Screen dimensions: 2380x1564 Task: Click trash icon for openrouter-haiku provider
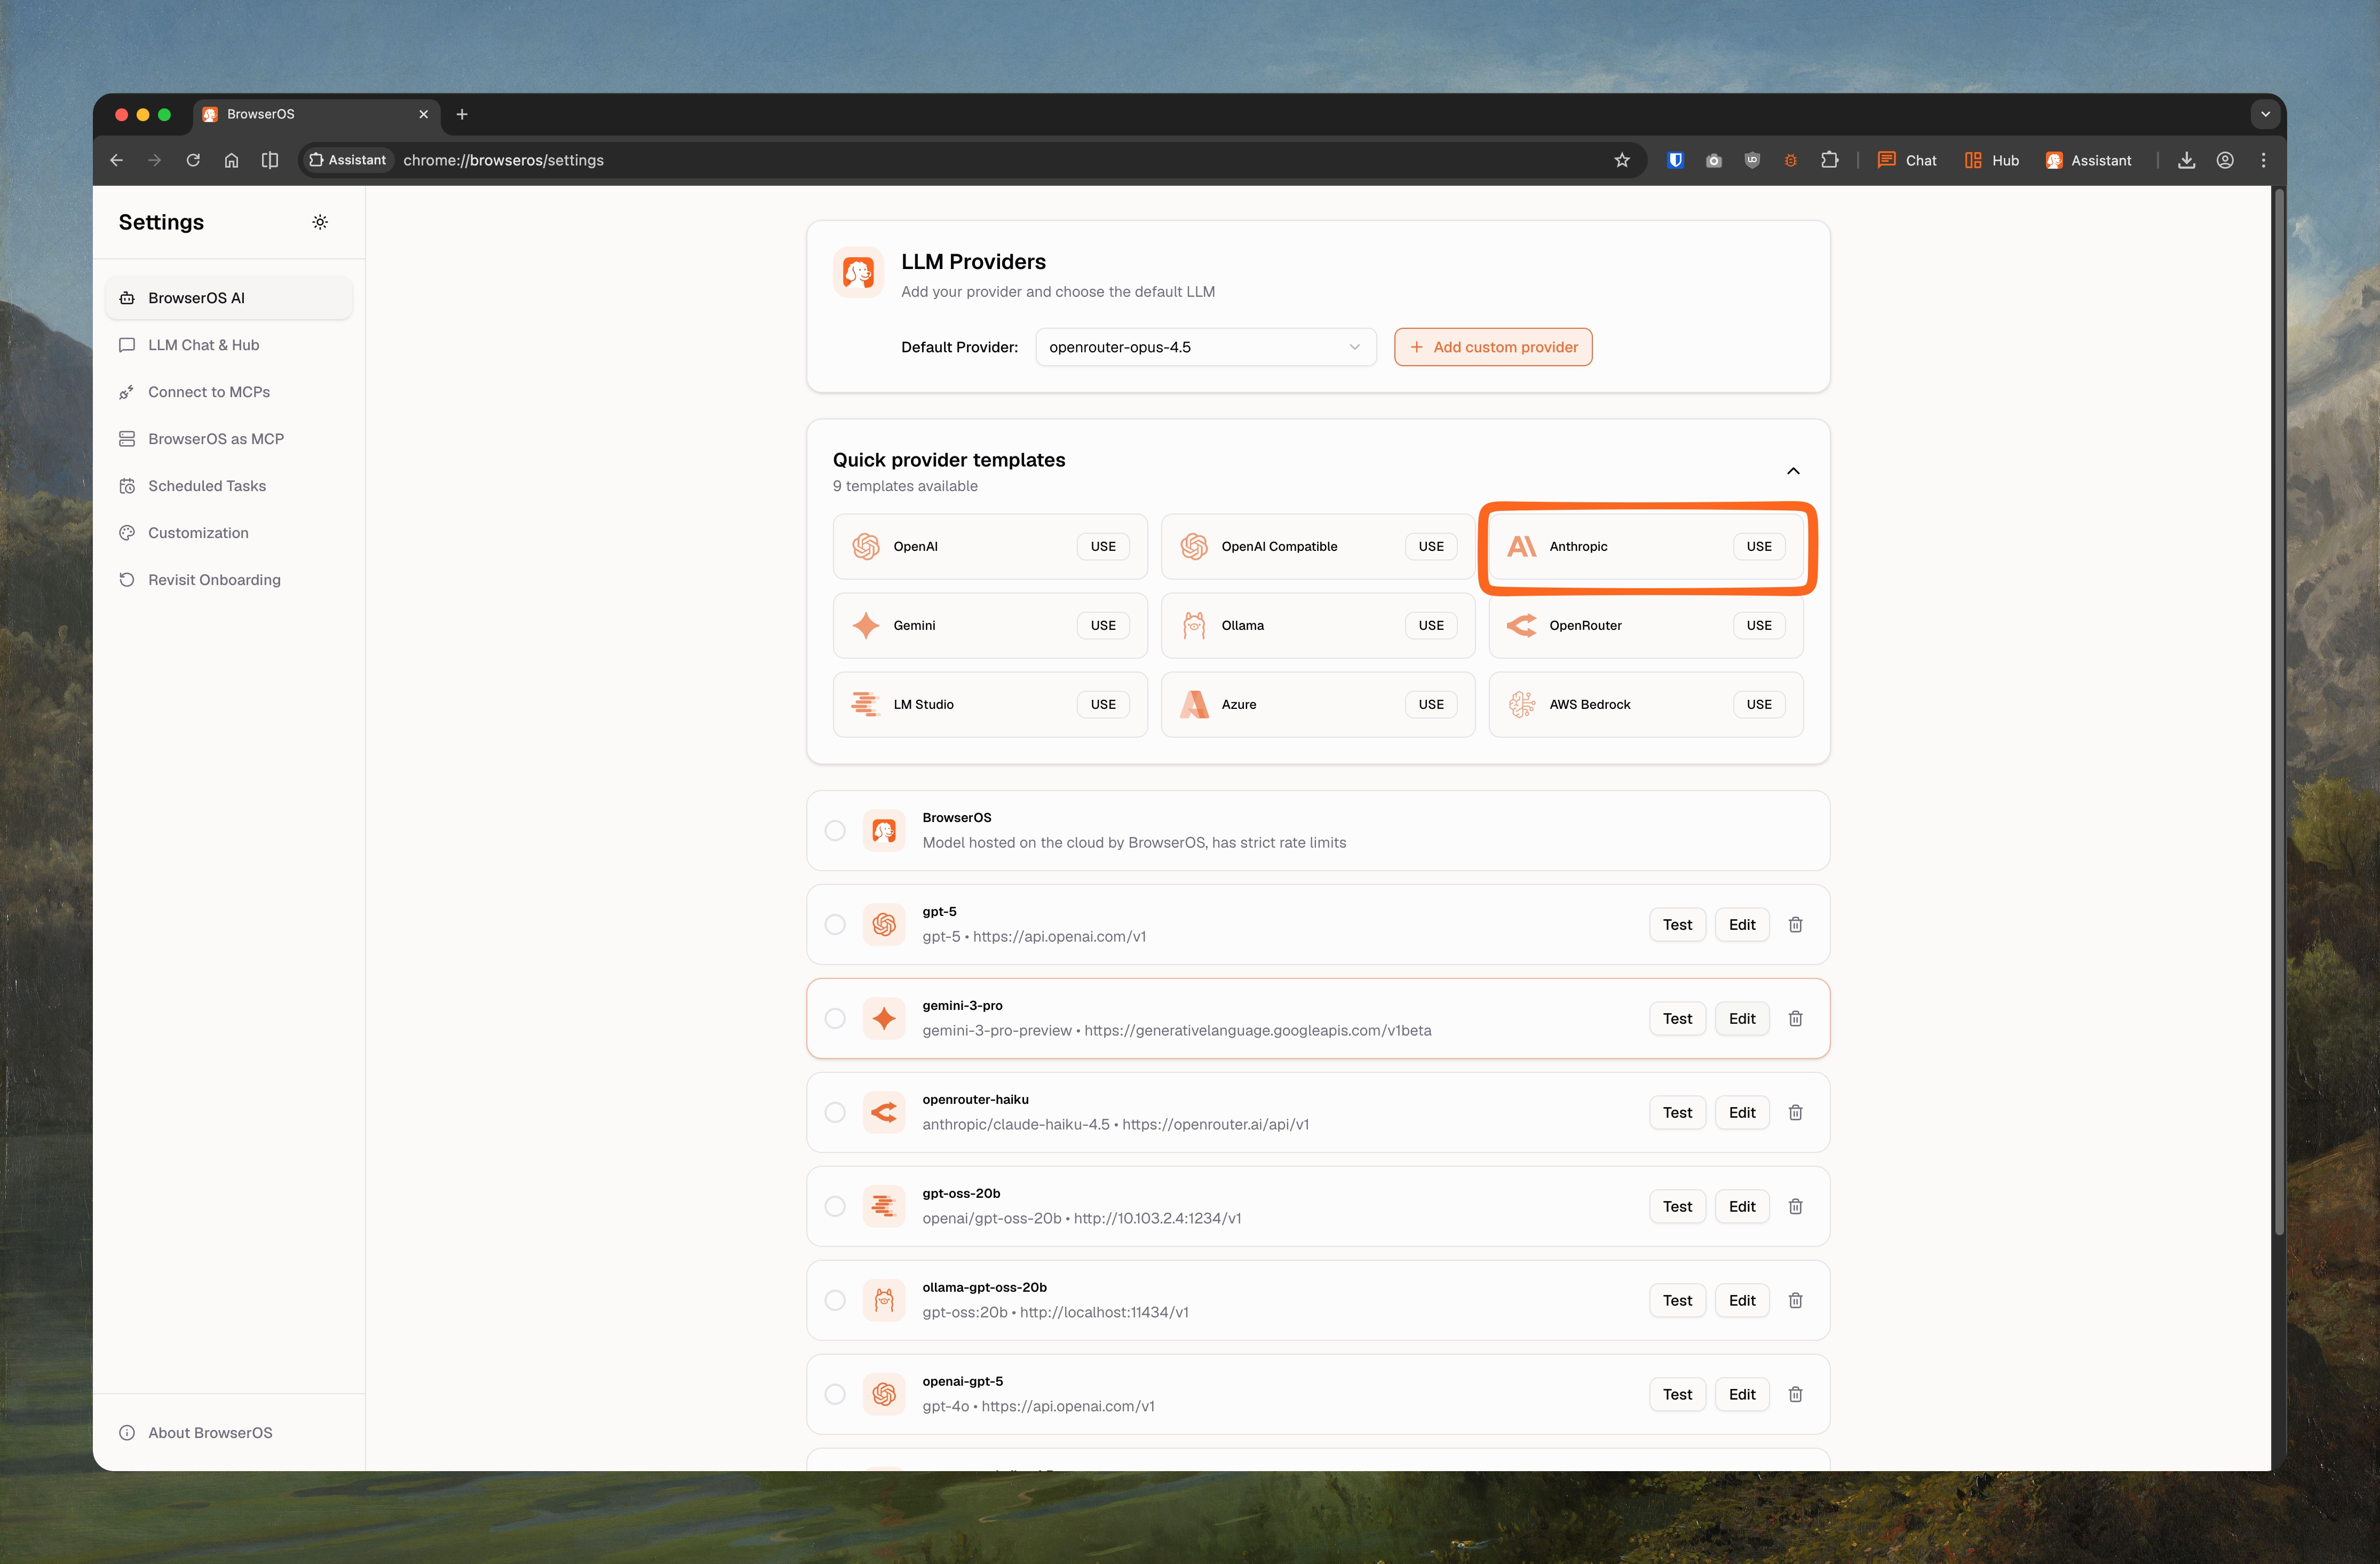coord(1795,1113)
